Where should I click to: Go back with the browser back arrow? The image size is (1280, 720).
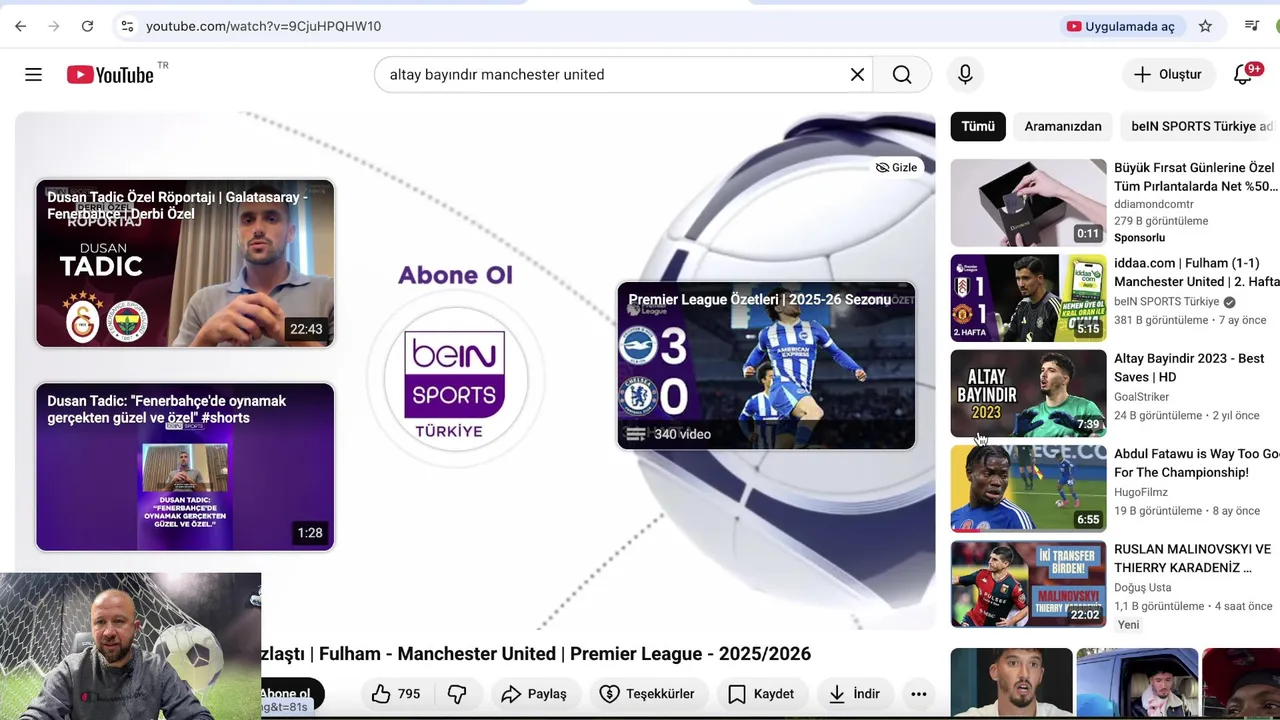pyautogui.click(x=21, y=26)
